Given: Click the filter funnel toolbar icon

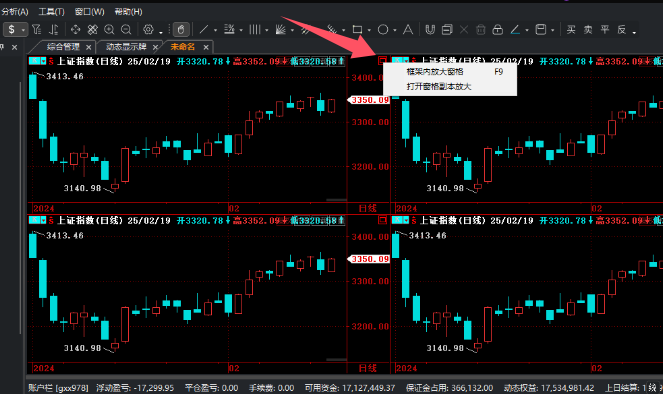Looking at the screenshot, I should tap(37, 30).
